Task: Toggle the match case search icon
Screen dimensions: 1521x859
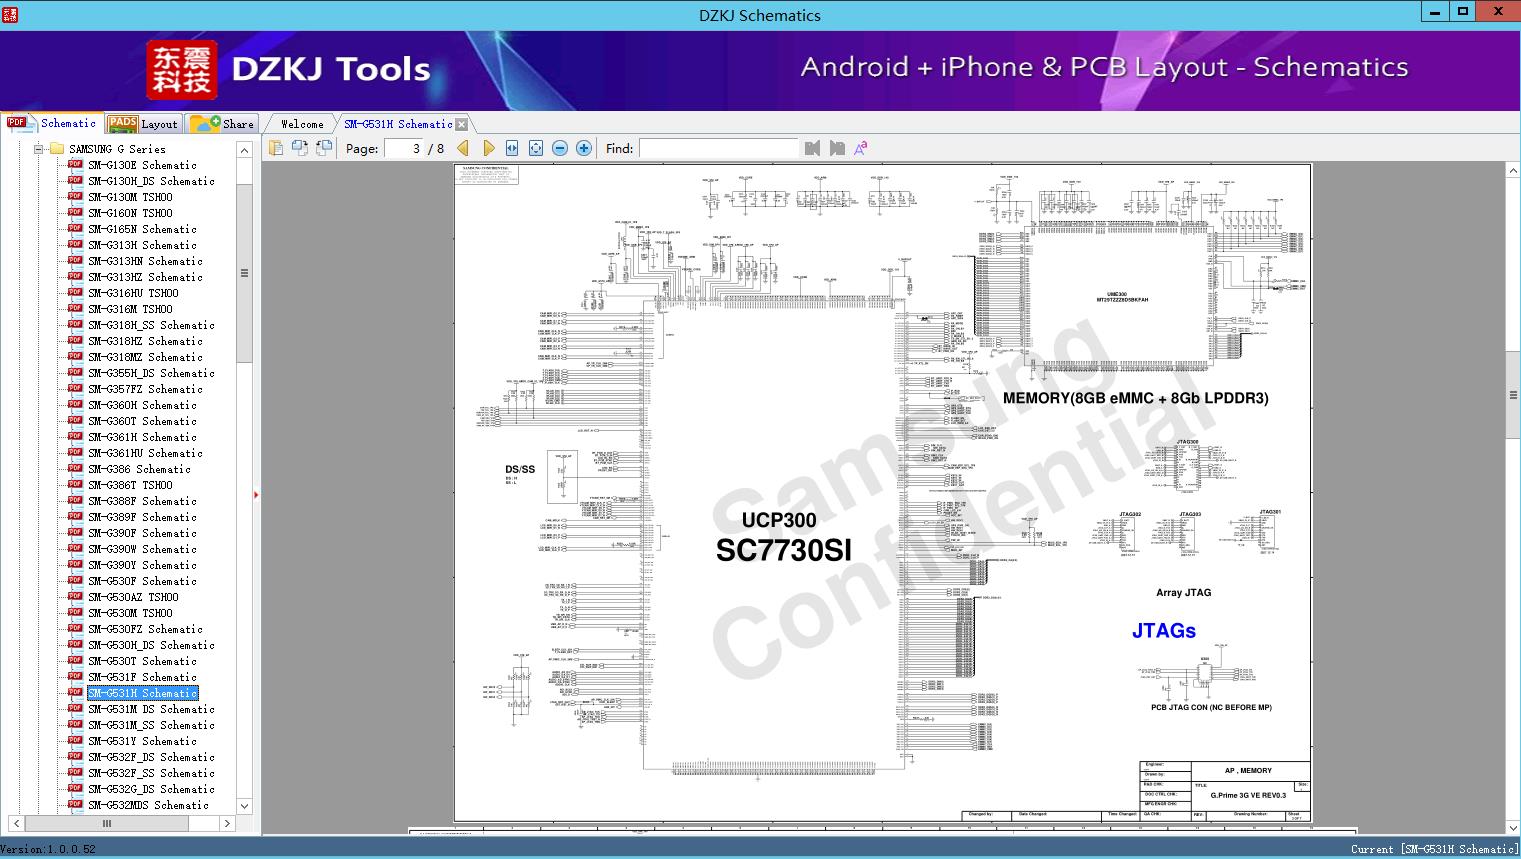Action: click(x=860, y=148)
